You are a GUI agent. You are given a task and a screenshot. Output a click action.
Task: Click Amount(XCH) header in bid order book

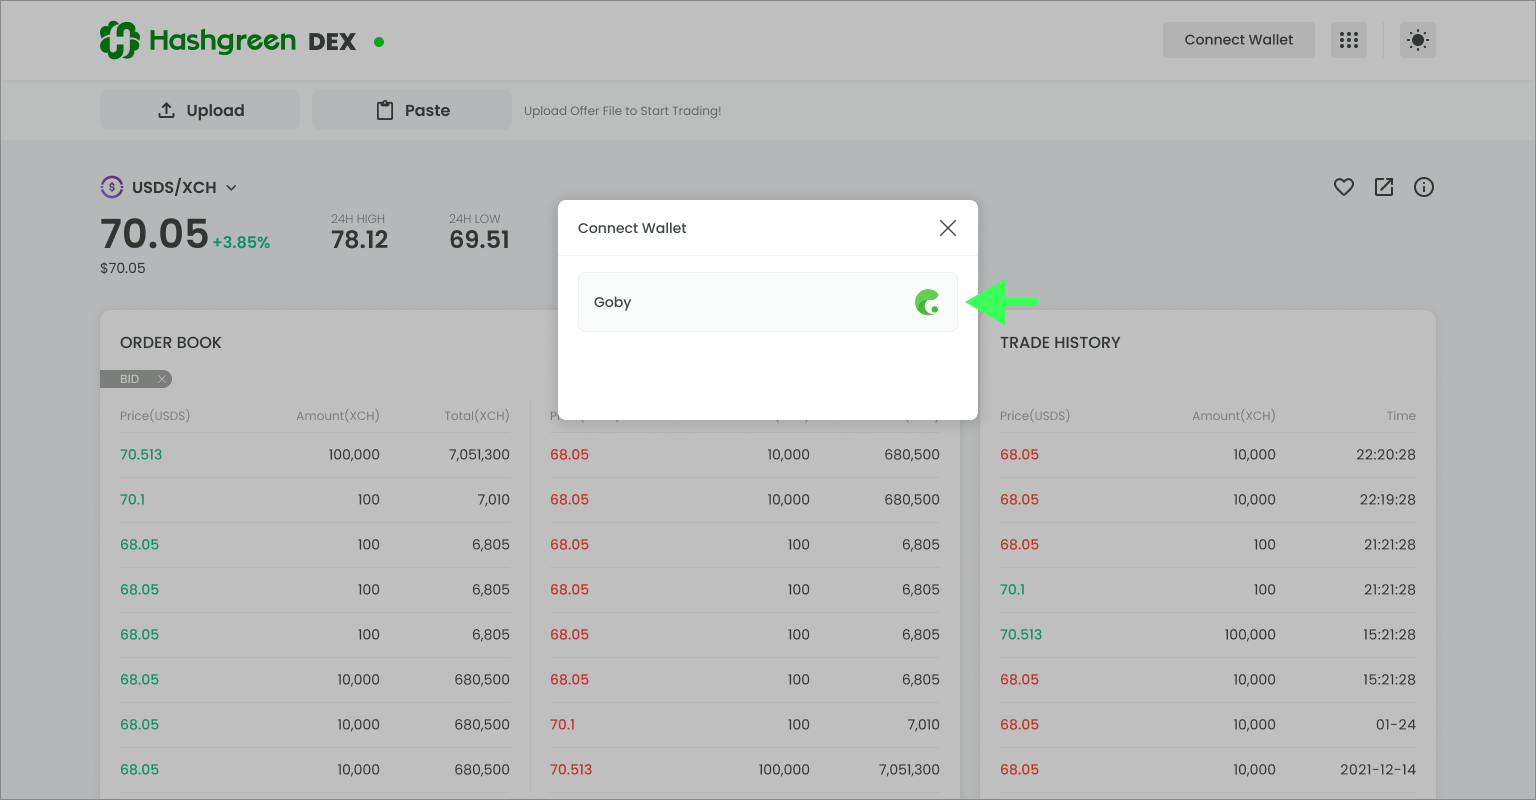338,416
